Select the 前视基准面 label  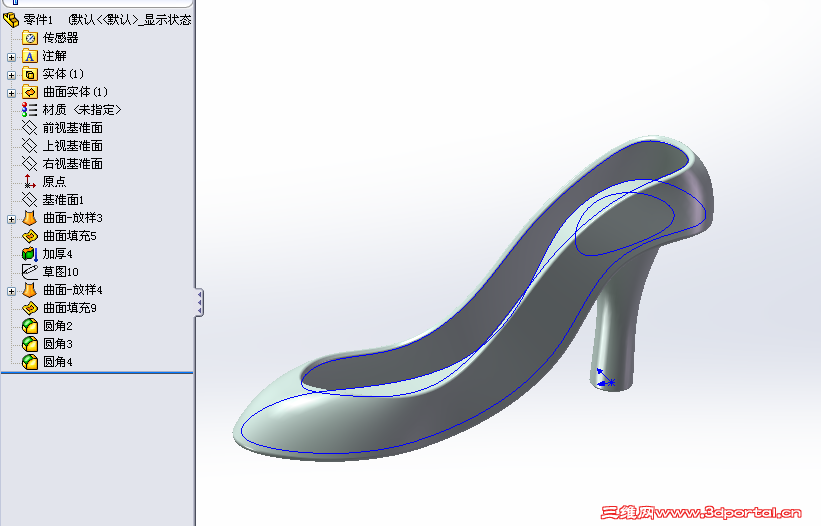click(73, 128)
